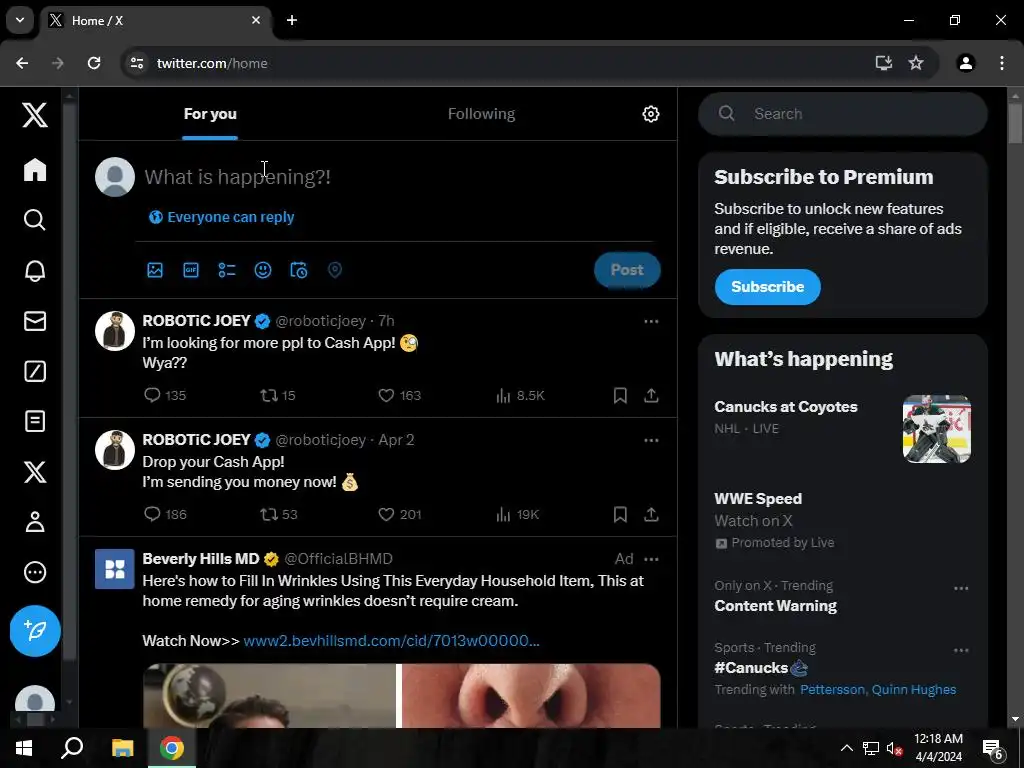Open File Explorer from the taskbar
This screenshot has width=1024, height=768.
[x=122, y=748]
